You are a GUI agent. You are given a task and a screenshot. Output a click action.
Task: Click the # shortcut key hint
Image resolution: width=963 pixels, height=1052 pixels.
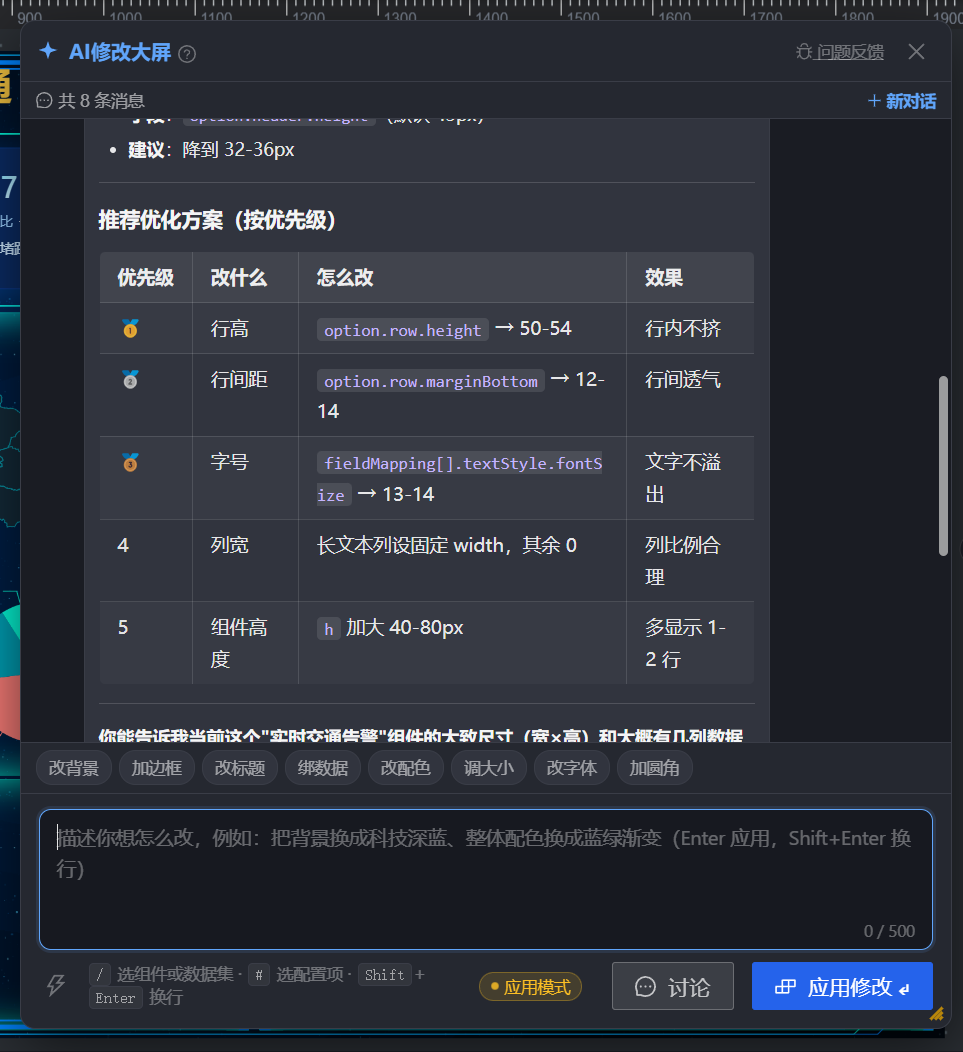pos(259,975)
